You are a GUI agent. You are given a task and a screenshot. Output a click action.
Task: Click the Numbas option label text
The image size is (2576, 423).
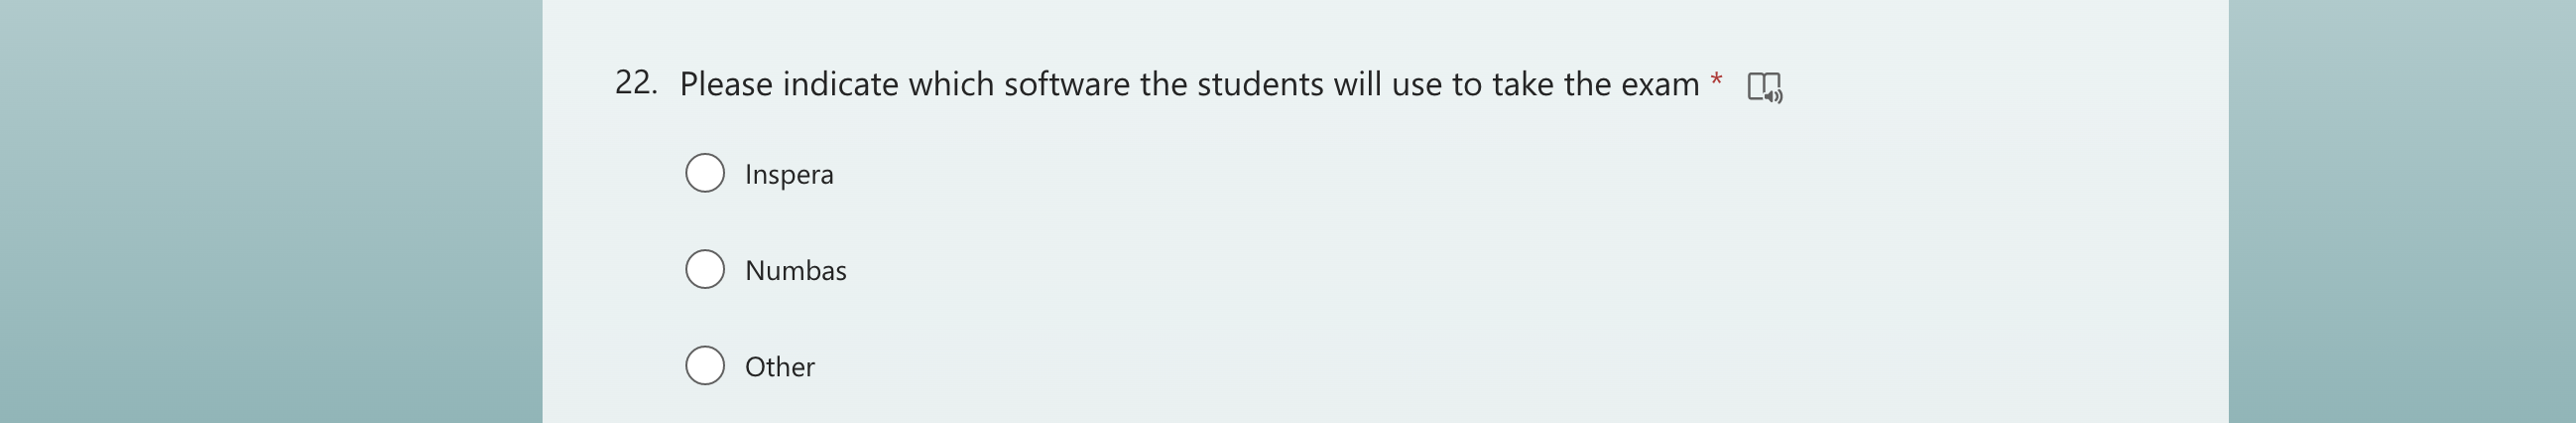(795, 271)
